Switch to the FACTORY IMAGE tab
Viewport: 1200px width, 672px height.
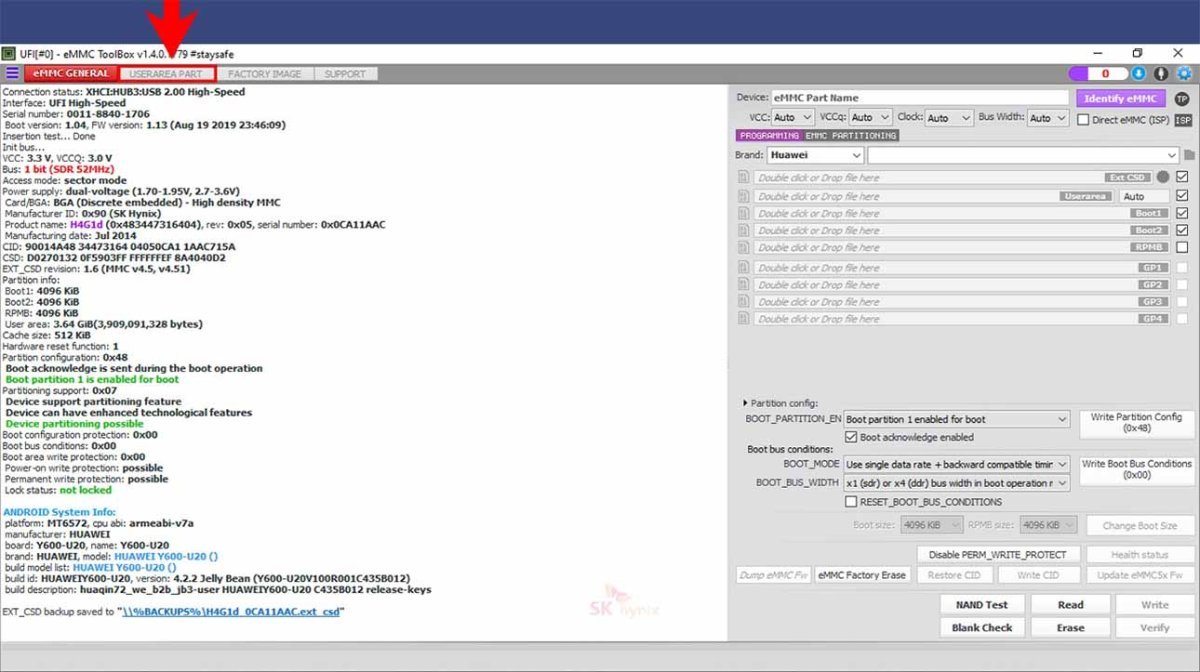click(x=264, y=73)
